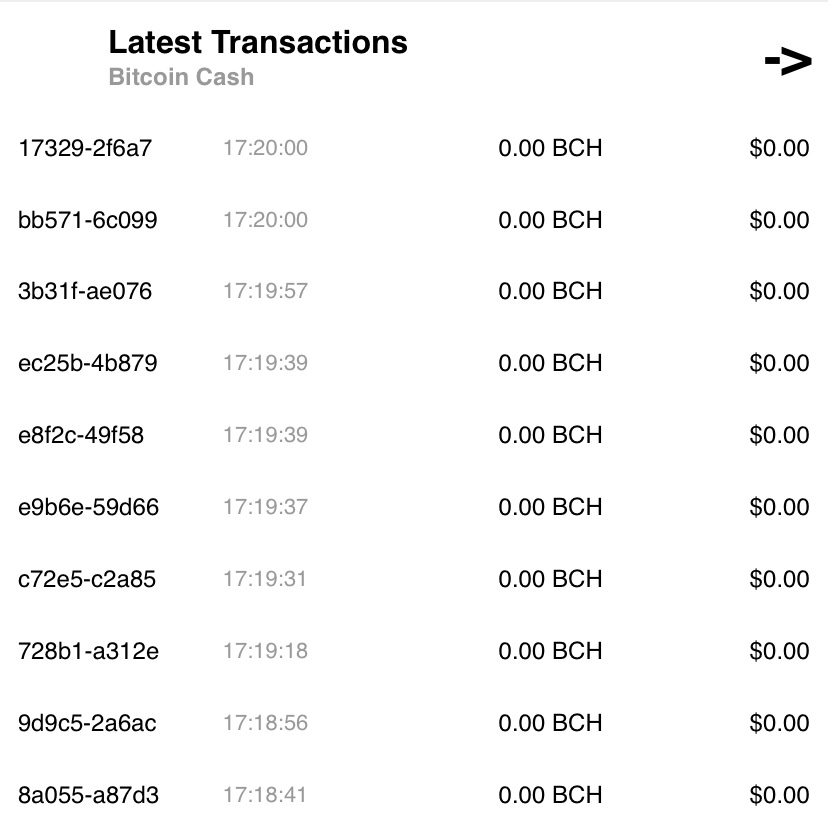828x825 pixels.
Task: Open the Latest Transactions heading
Action: tap(258, 42)
